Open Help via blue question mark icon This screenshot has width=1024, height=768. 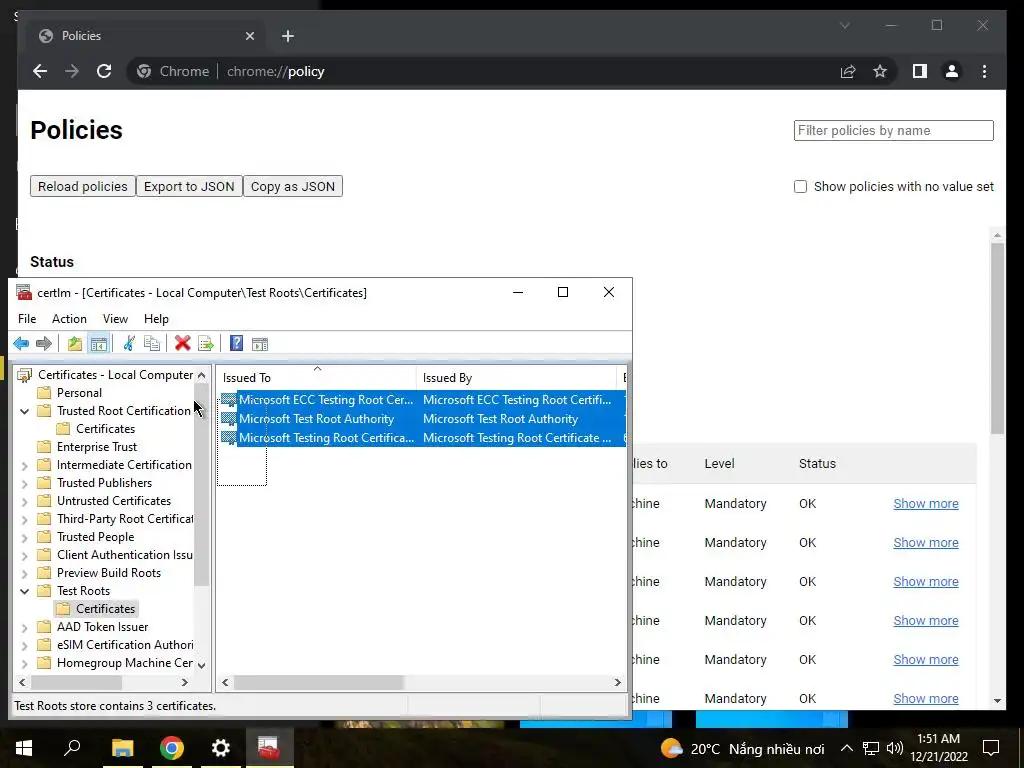pos(236,344)
